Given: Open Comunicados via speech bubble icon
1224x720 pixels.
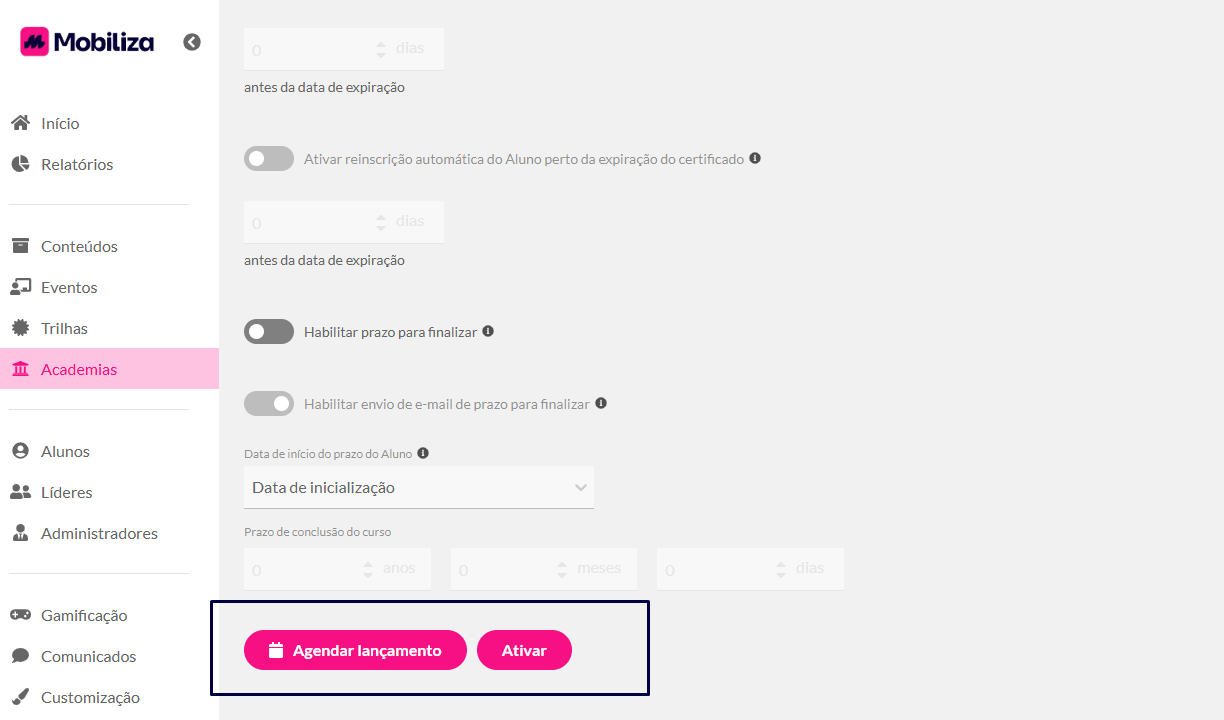Looking at the screenshot, I should [20, 656].
